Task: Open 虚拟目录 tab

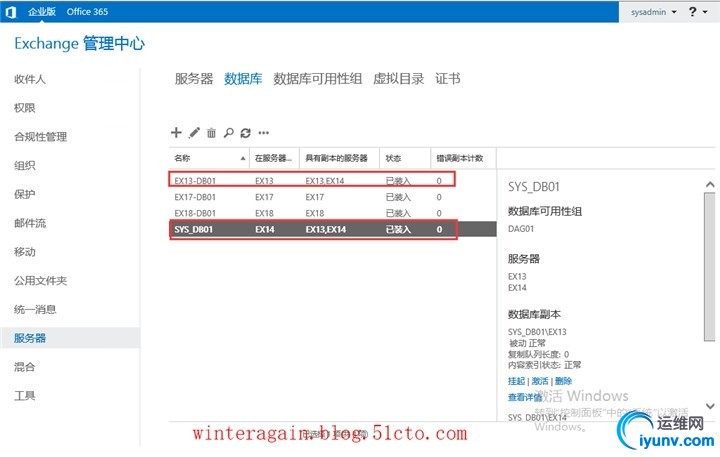Action: 399,79
